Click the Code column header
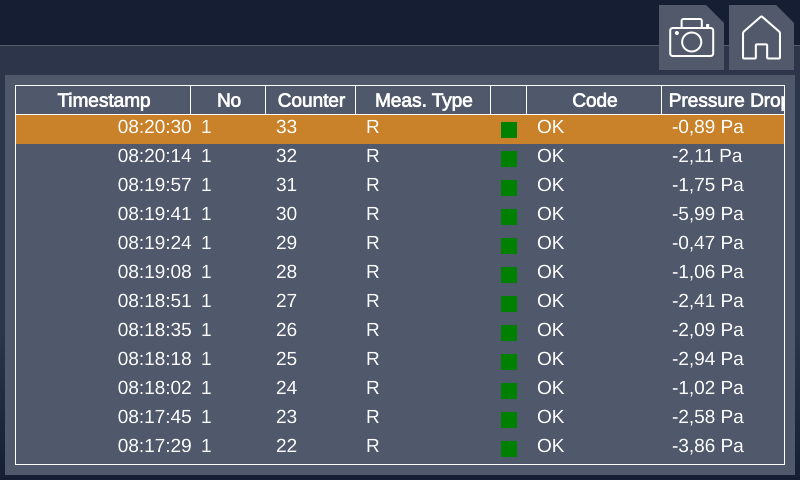Image resolution: width=800 pixels, height=480 pixels. (x=594, y=100)
